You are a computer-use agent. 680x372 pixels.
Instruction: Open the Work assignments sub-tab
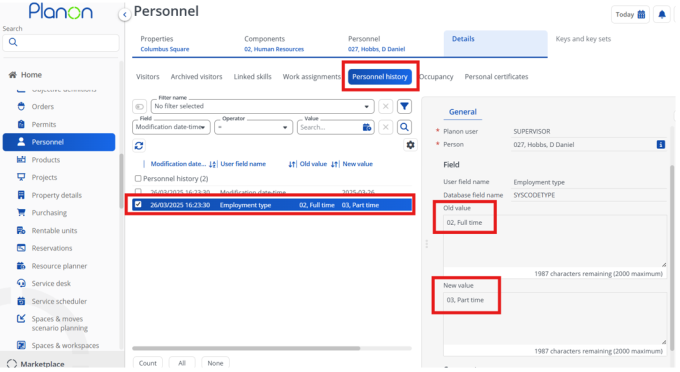coord(312,77)
